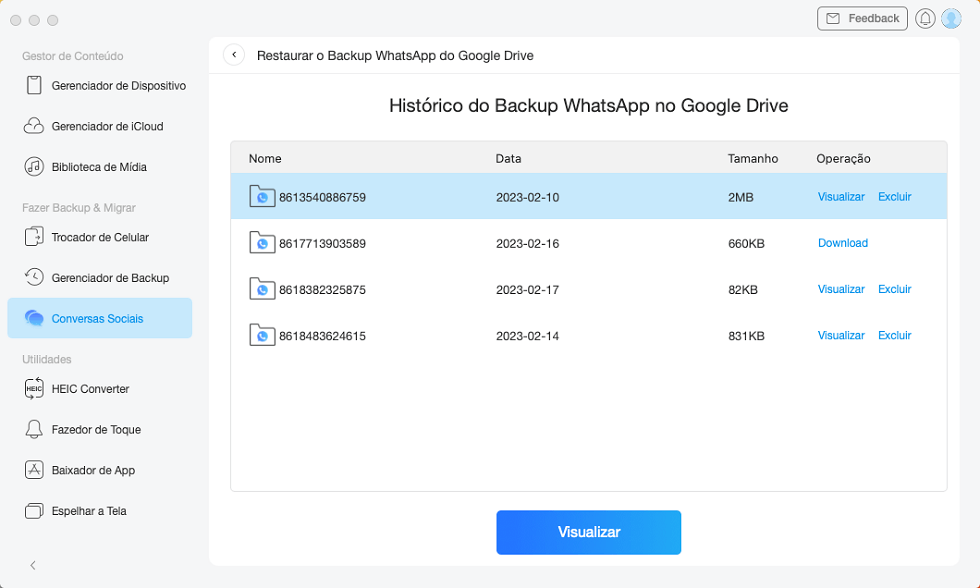980x588 pixels.
Task: Open Trocador de Celular section
Action: [x=100, y=237]
